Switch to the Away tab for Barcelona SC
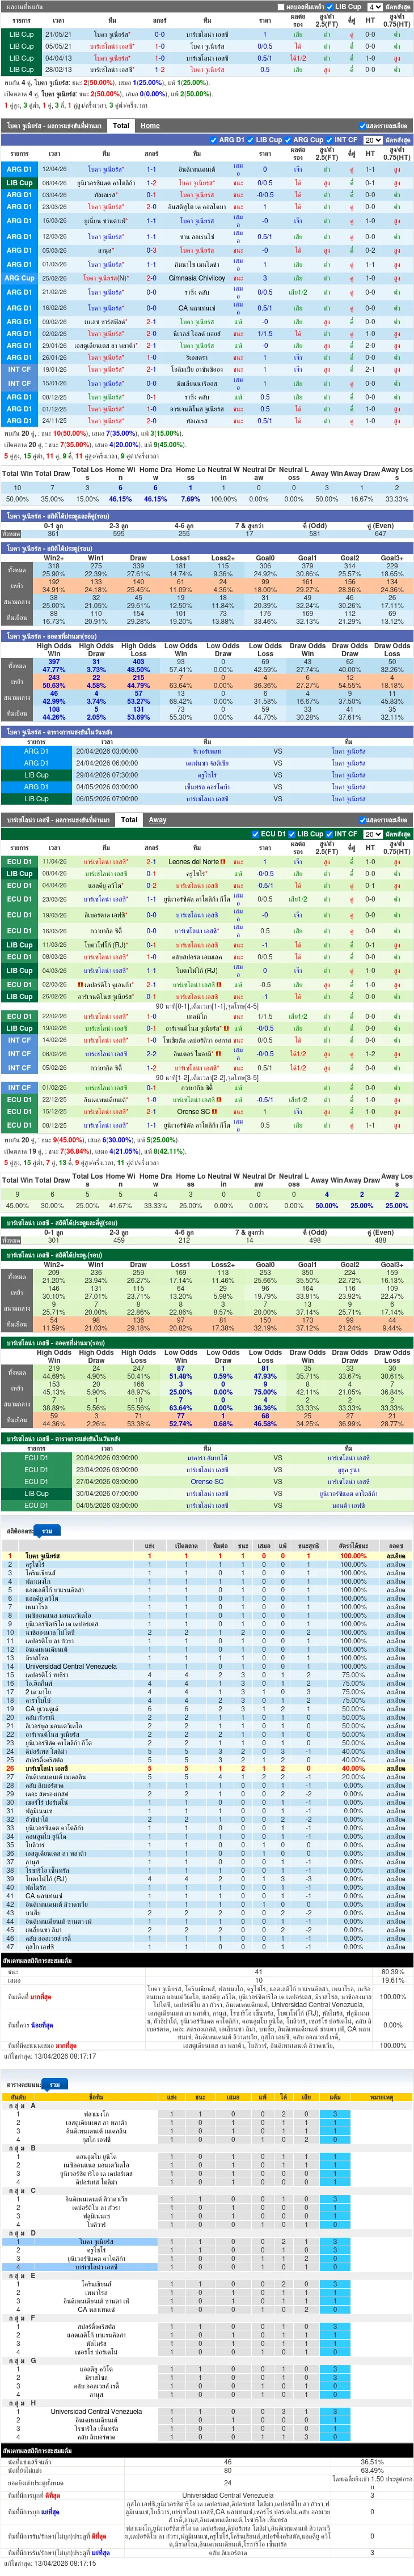This screenshot has width=414, height=2576. [x=158, y=819]
